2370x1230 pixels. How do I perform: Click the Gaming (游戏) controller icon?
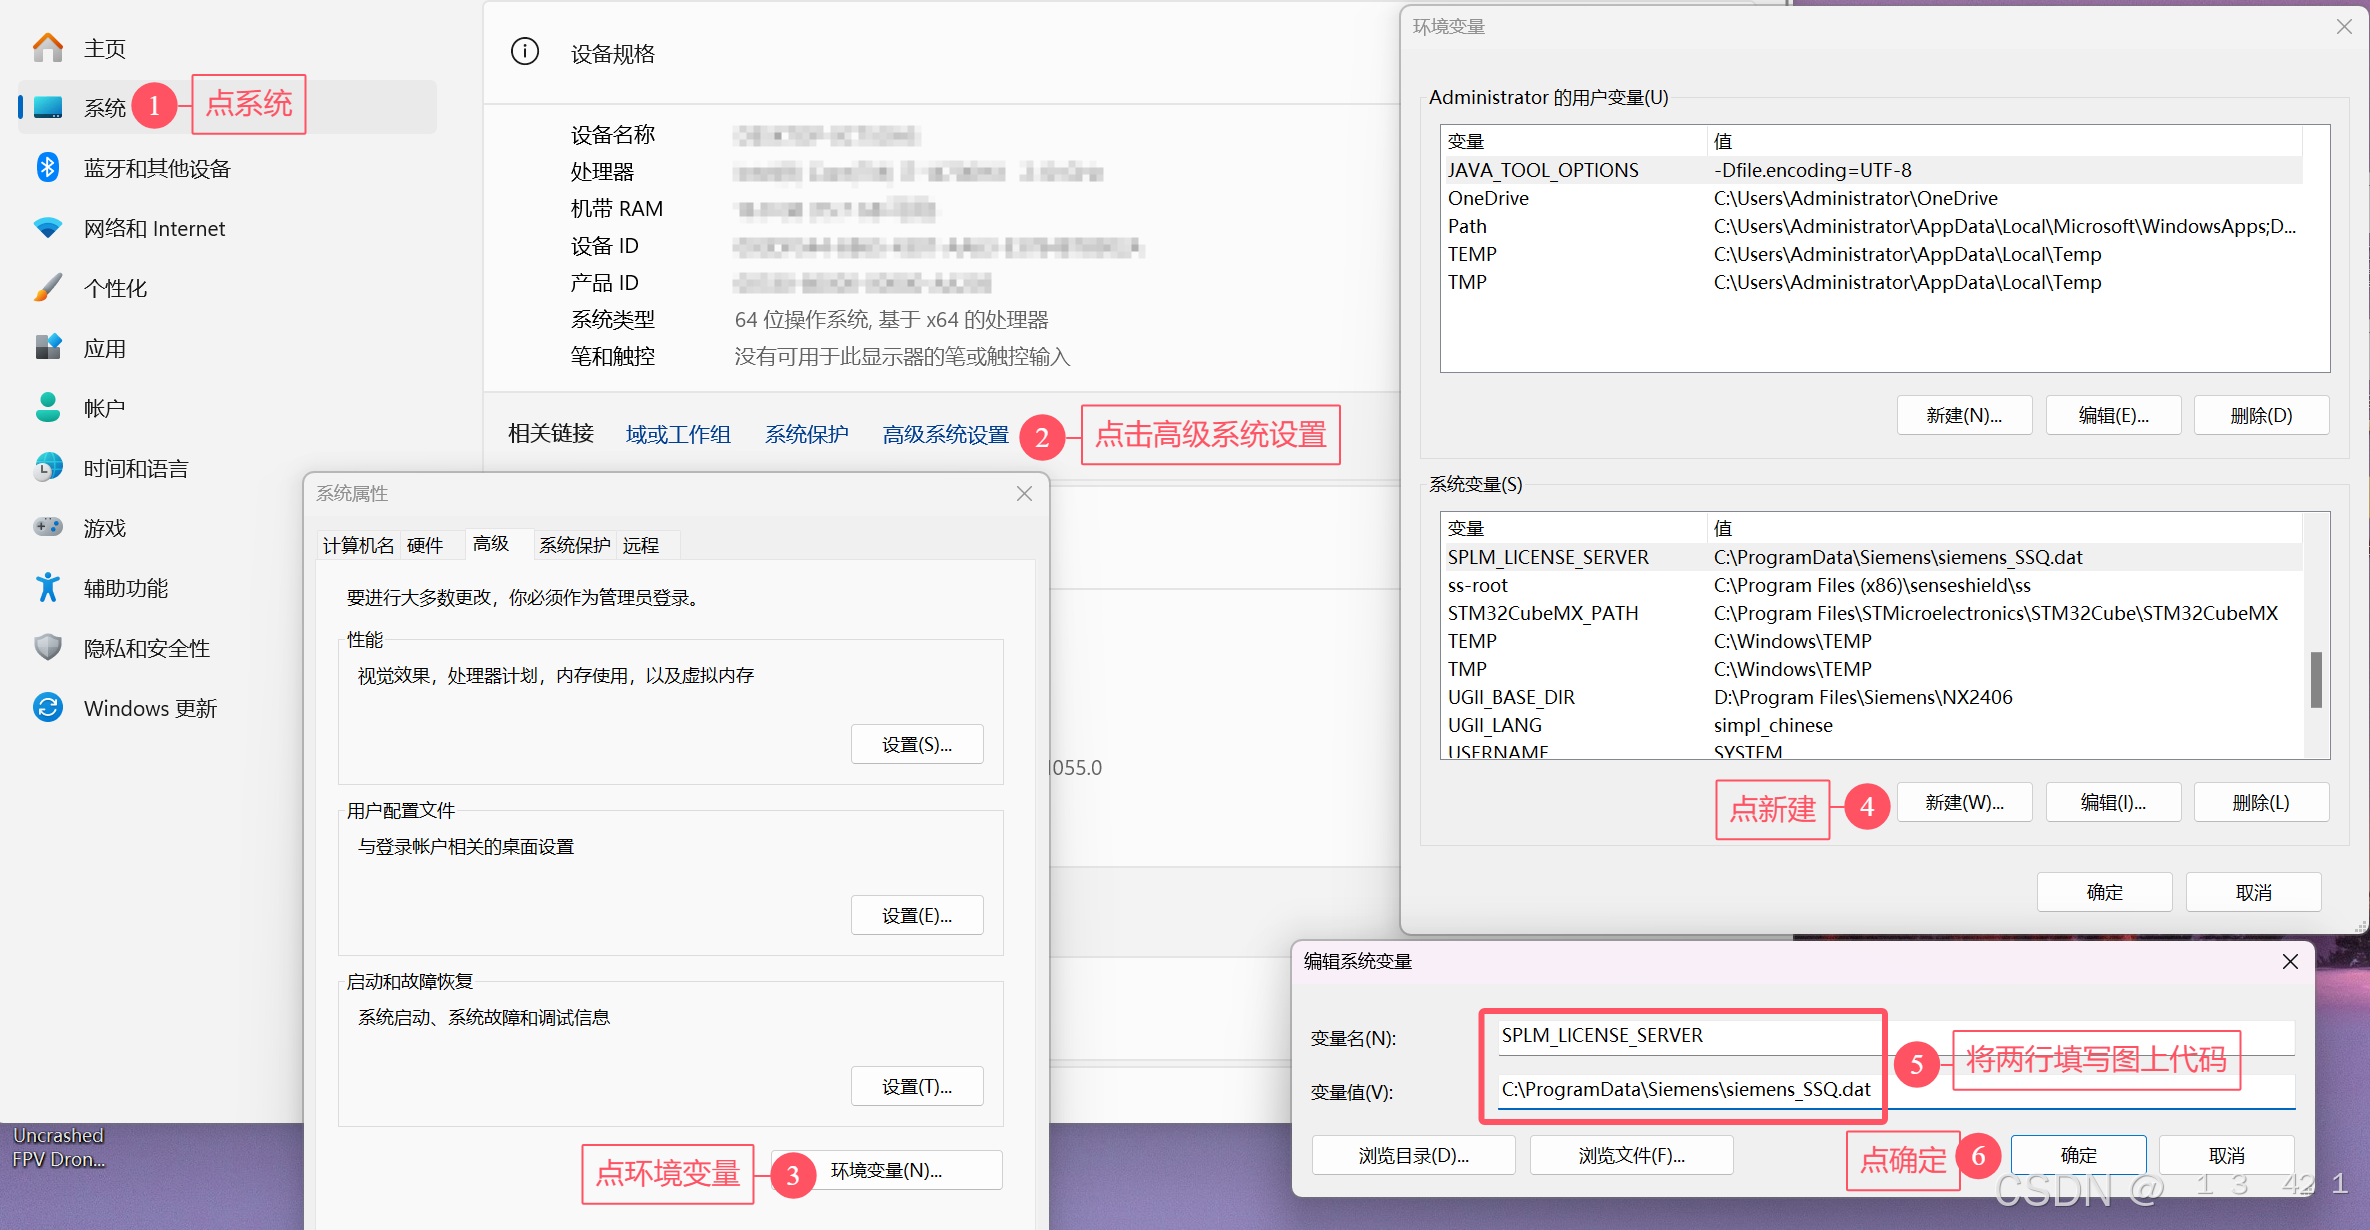pos(47,527)
